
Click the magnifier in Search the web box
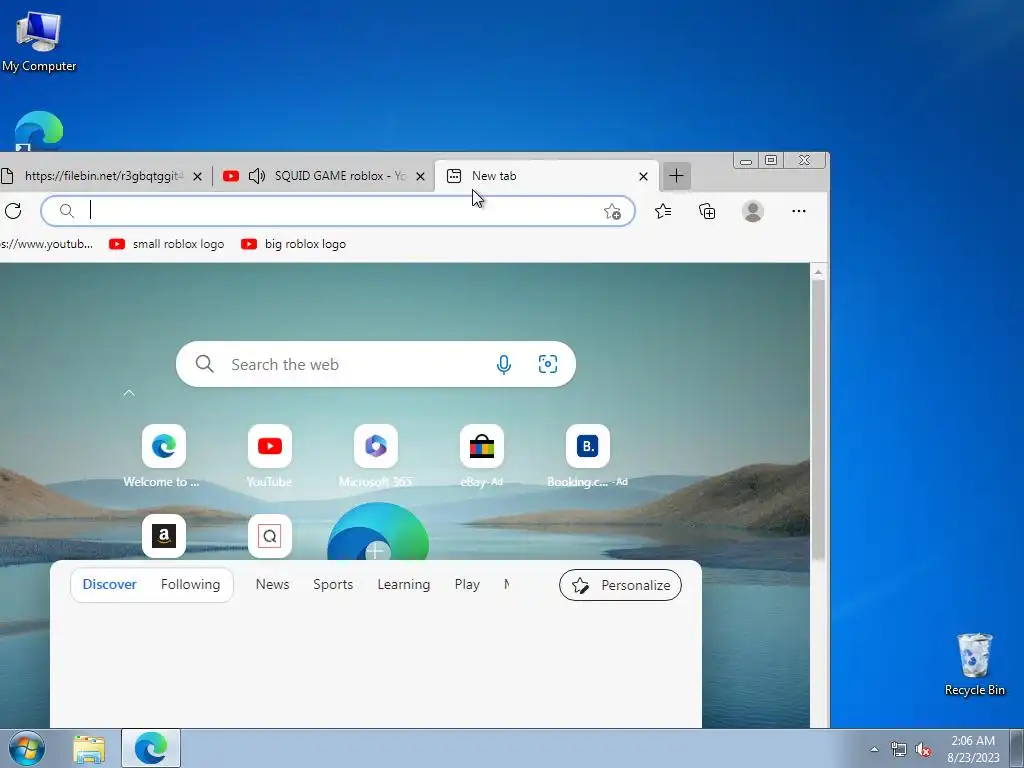204,364
